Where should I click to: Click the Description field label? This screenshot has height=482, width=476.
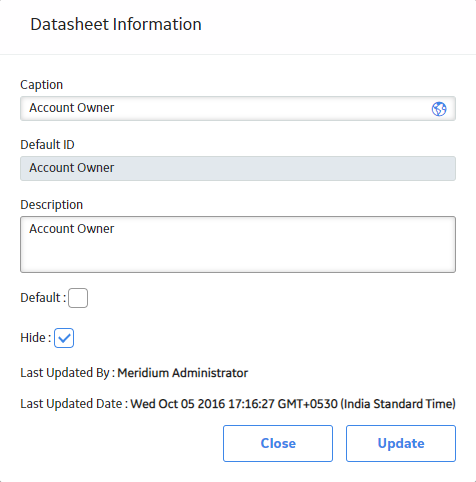[52, 205]
